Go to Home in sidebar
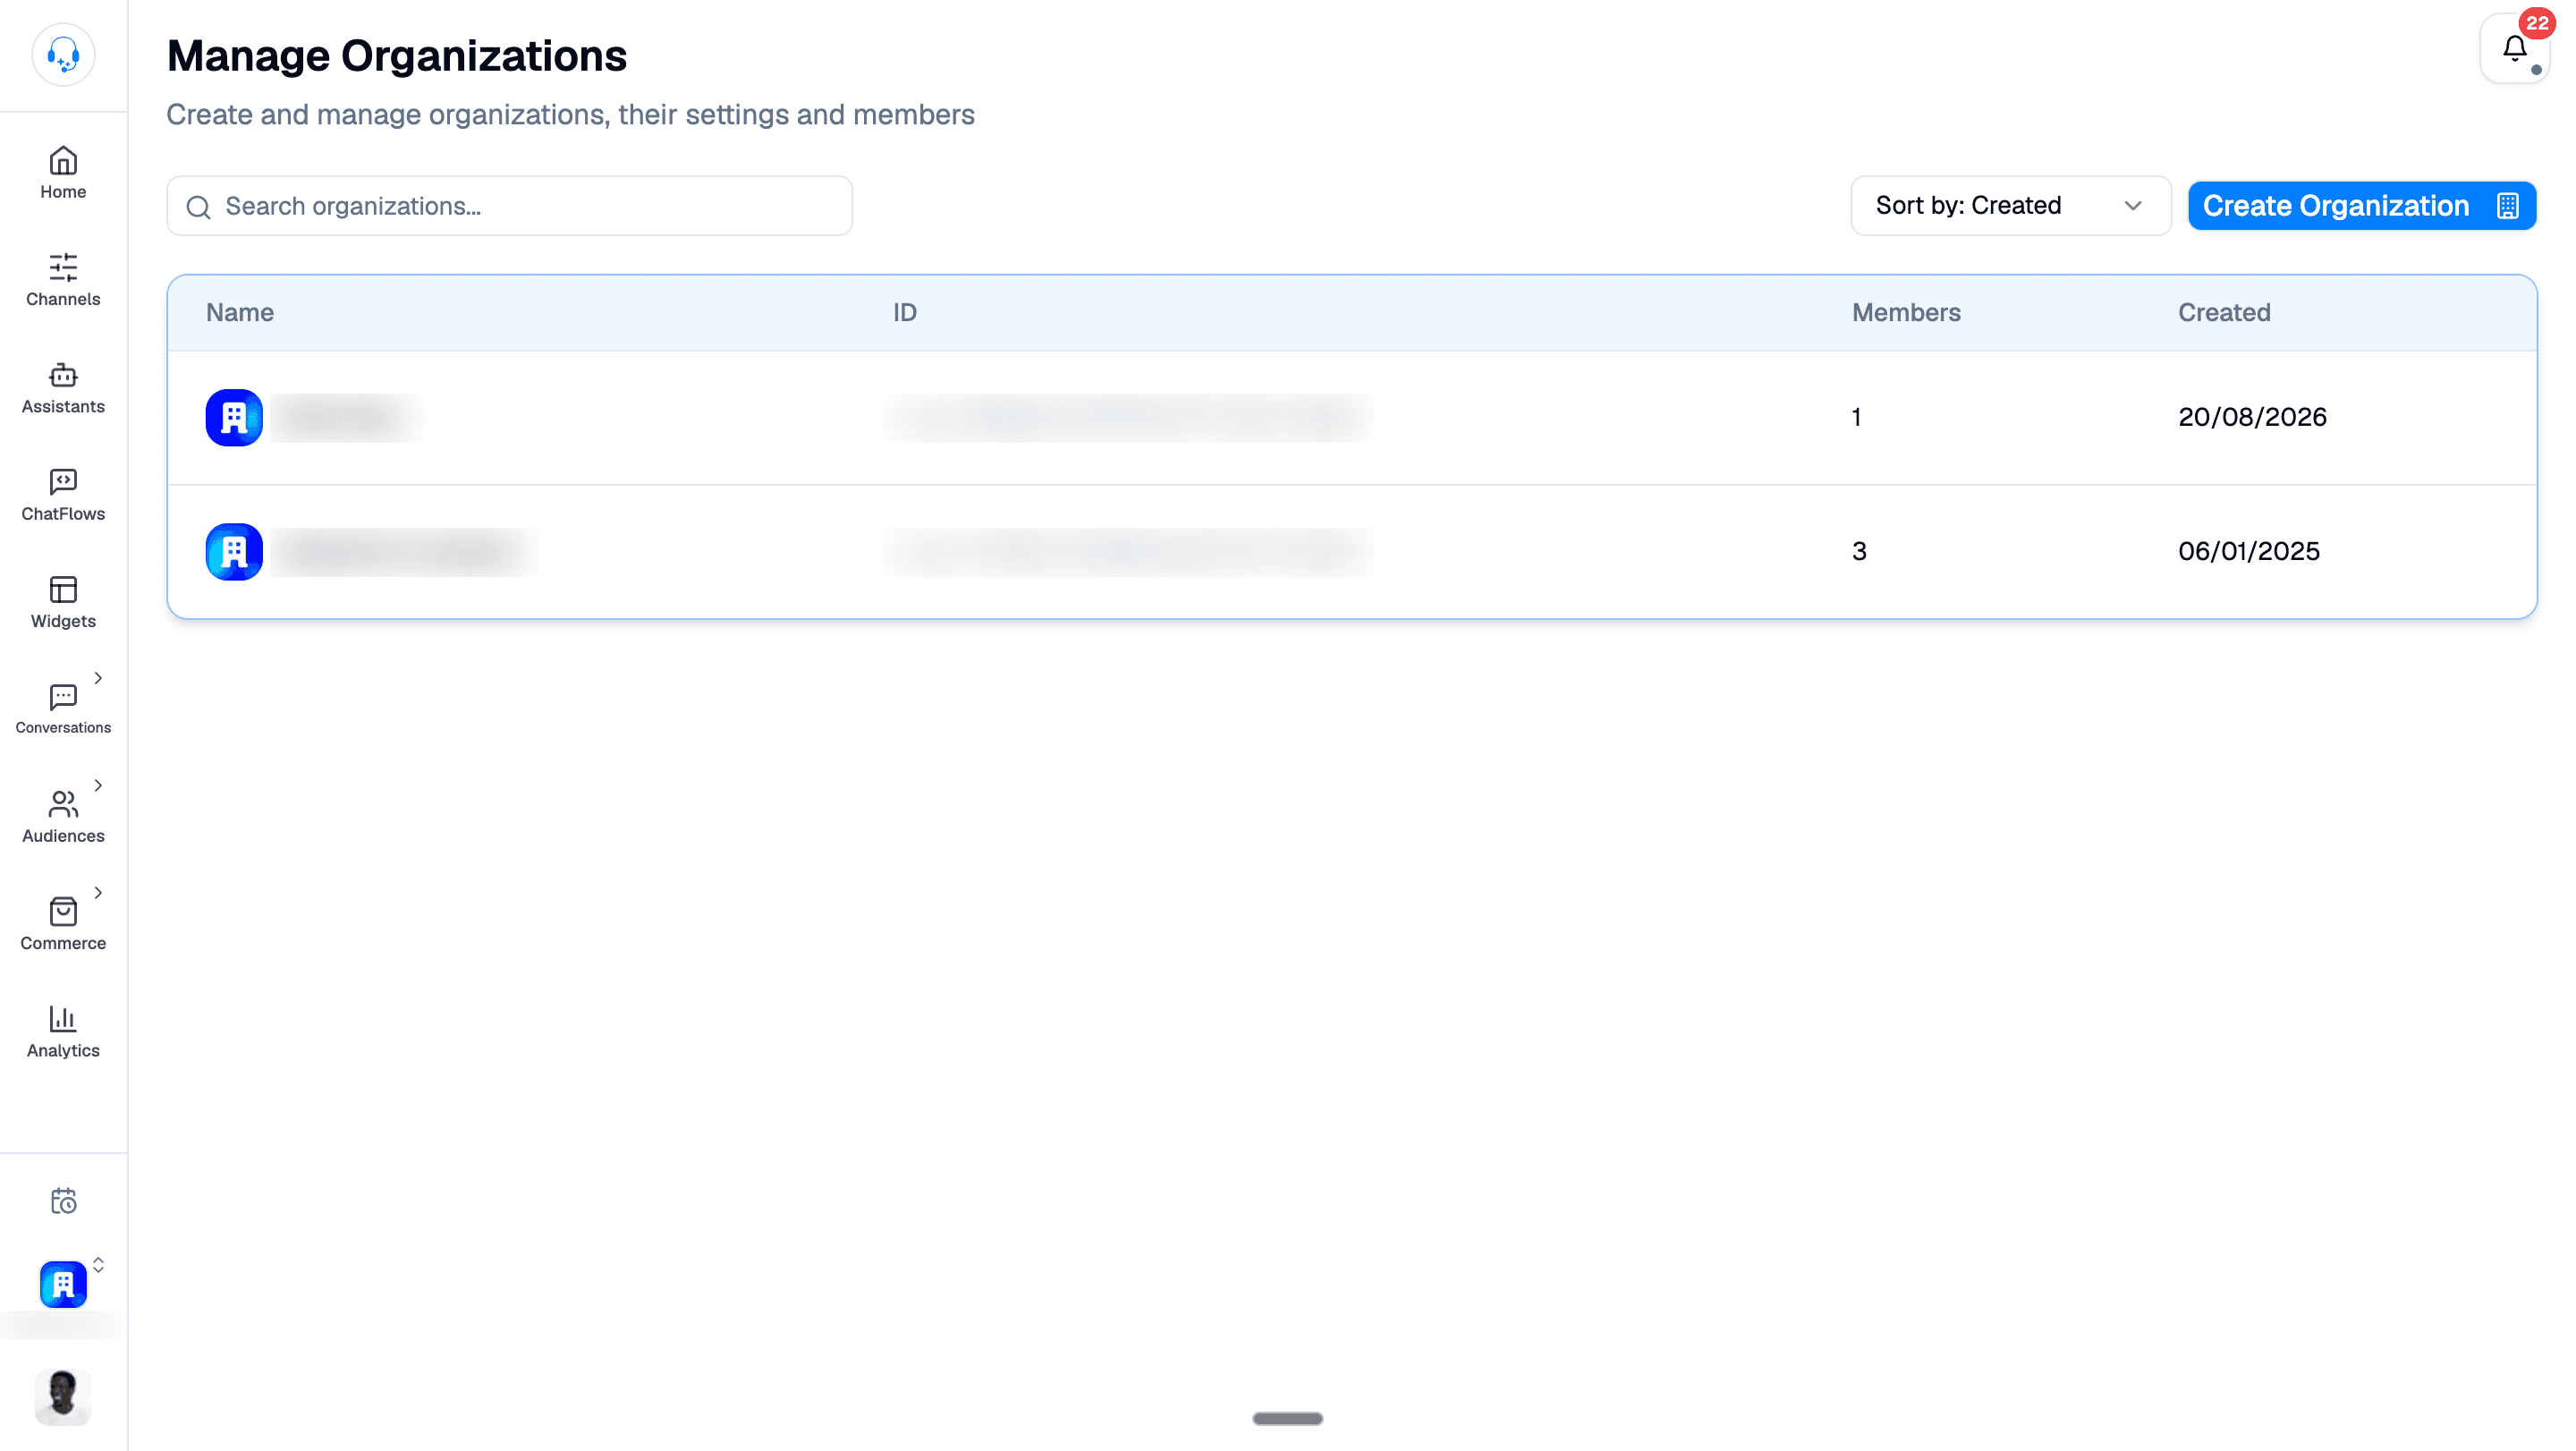This screenshot has width=2576, height=1451. coord(63,173)
